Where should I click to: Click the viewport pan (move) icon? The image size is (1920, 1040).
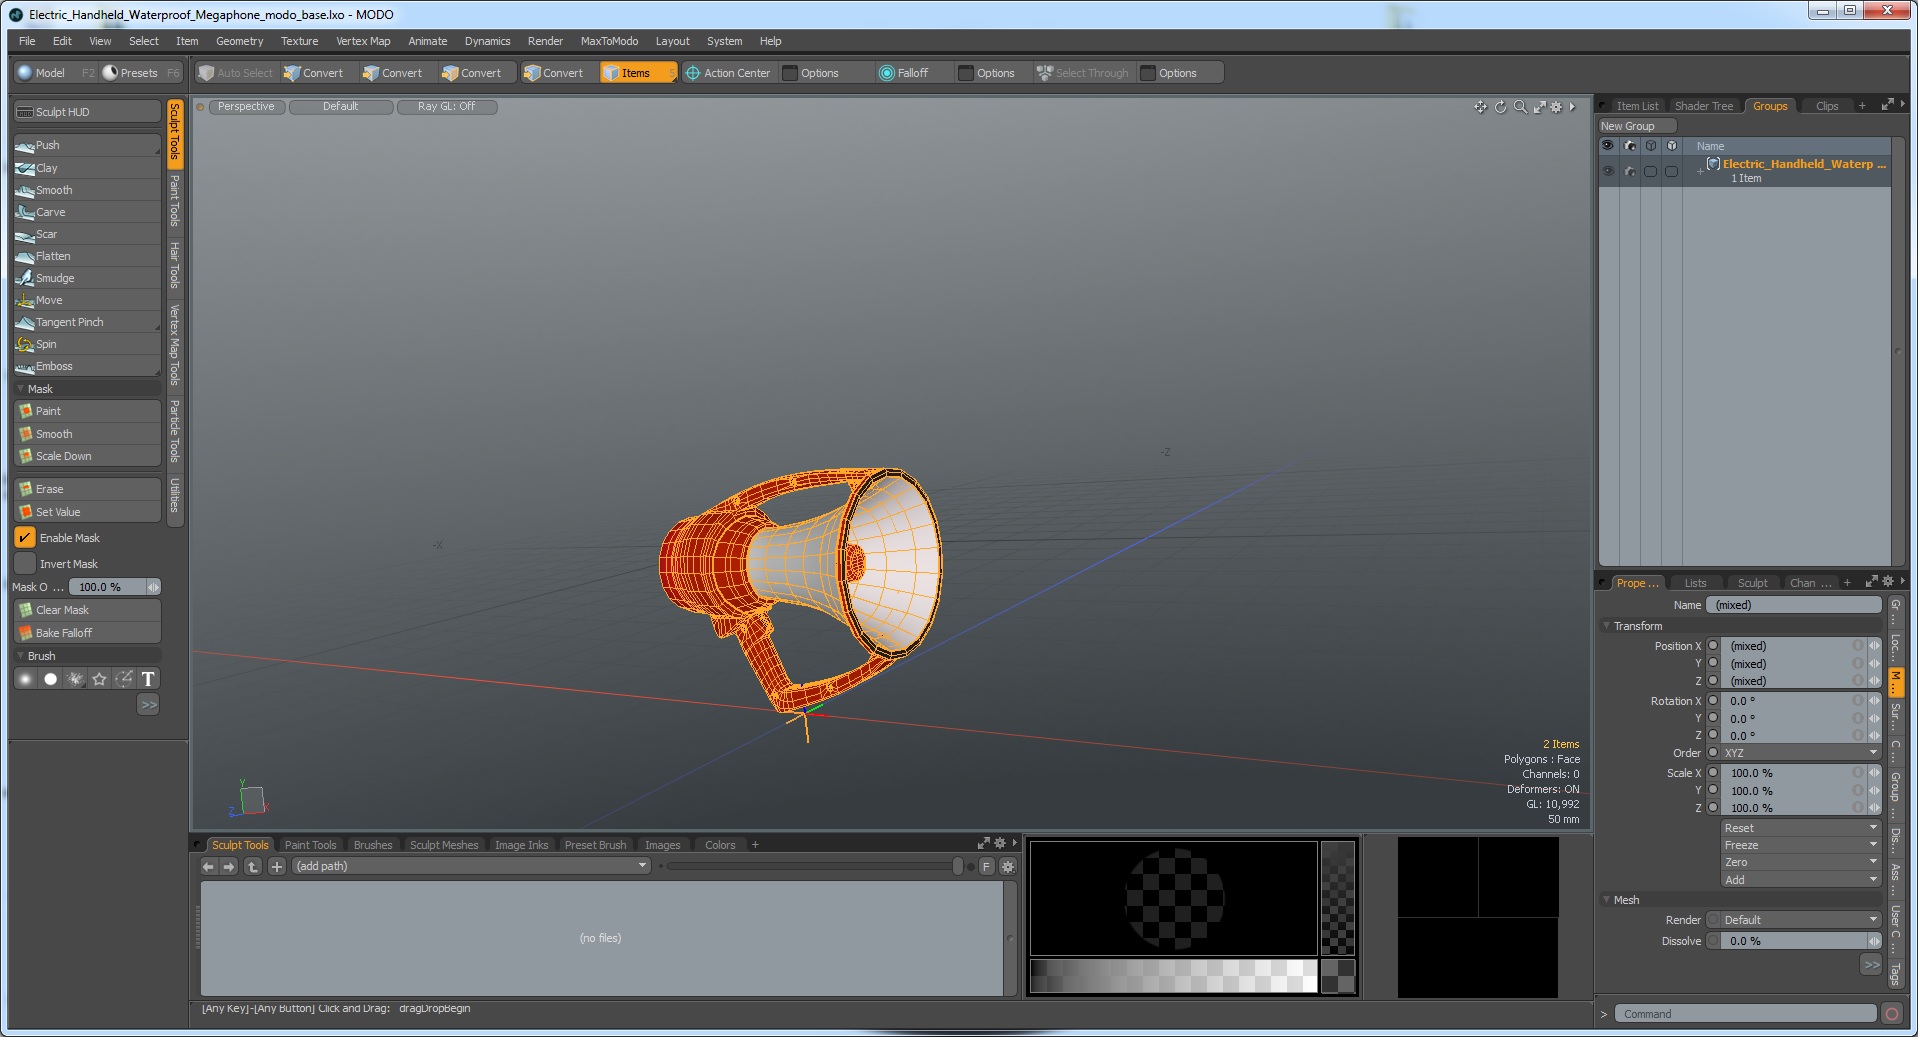pyautogui.click(x=1481, y=107)
